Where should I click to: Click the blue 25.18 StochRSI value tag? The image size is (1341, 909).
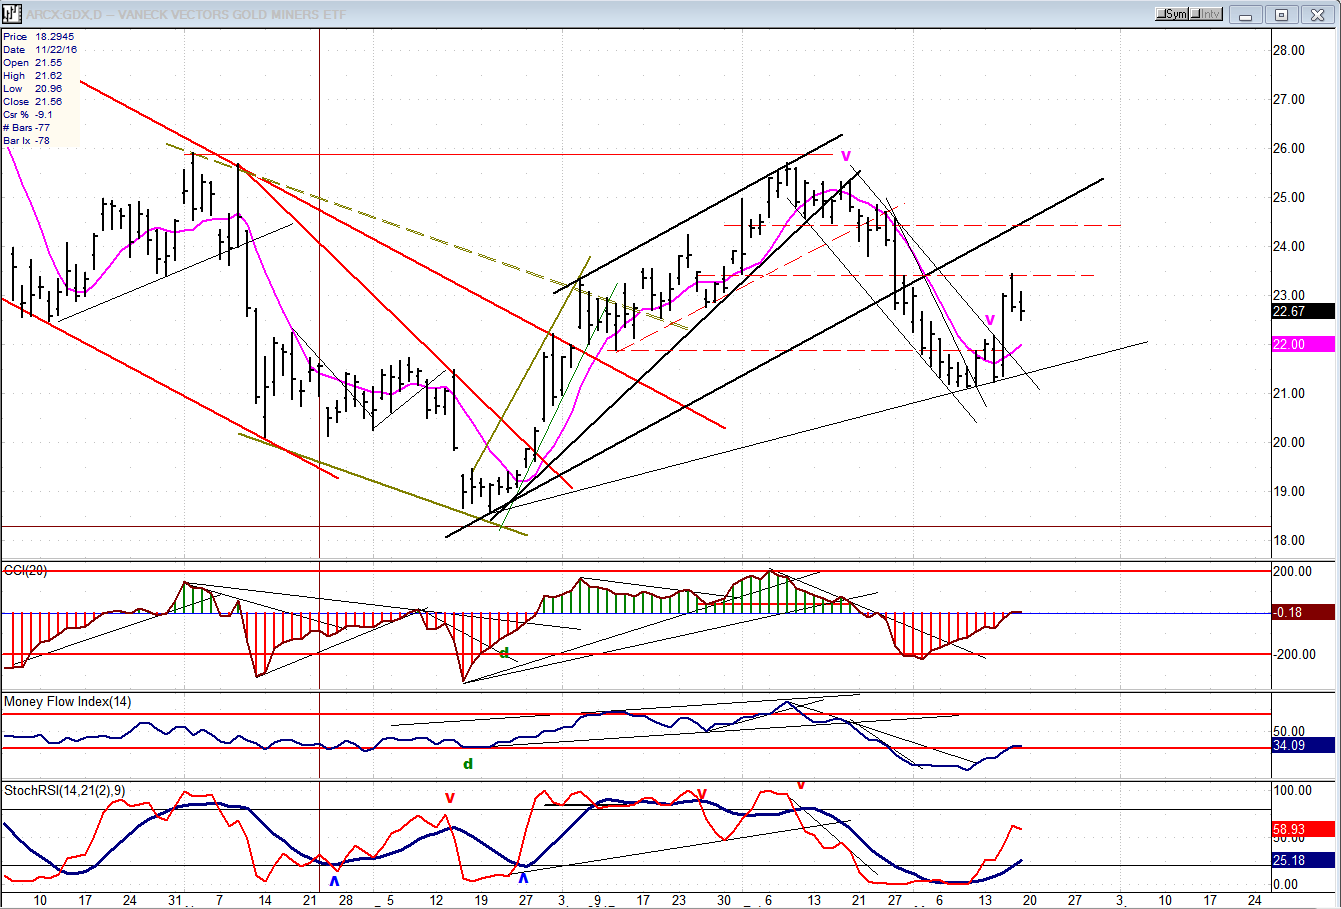[x=1302, y=860]
